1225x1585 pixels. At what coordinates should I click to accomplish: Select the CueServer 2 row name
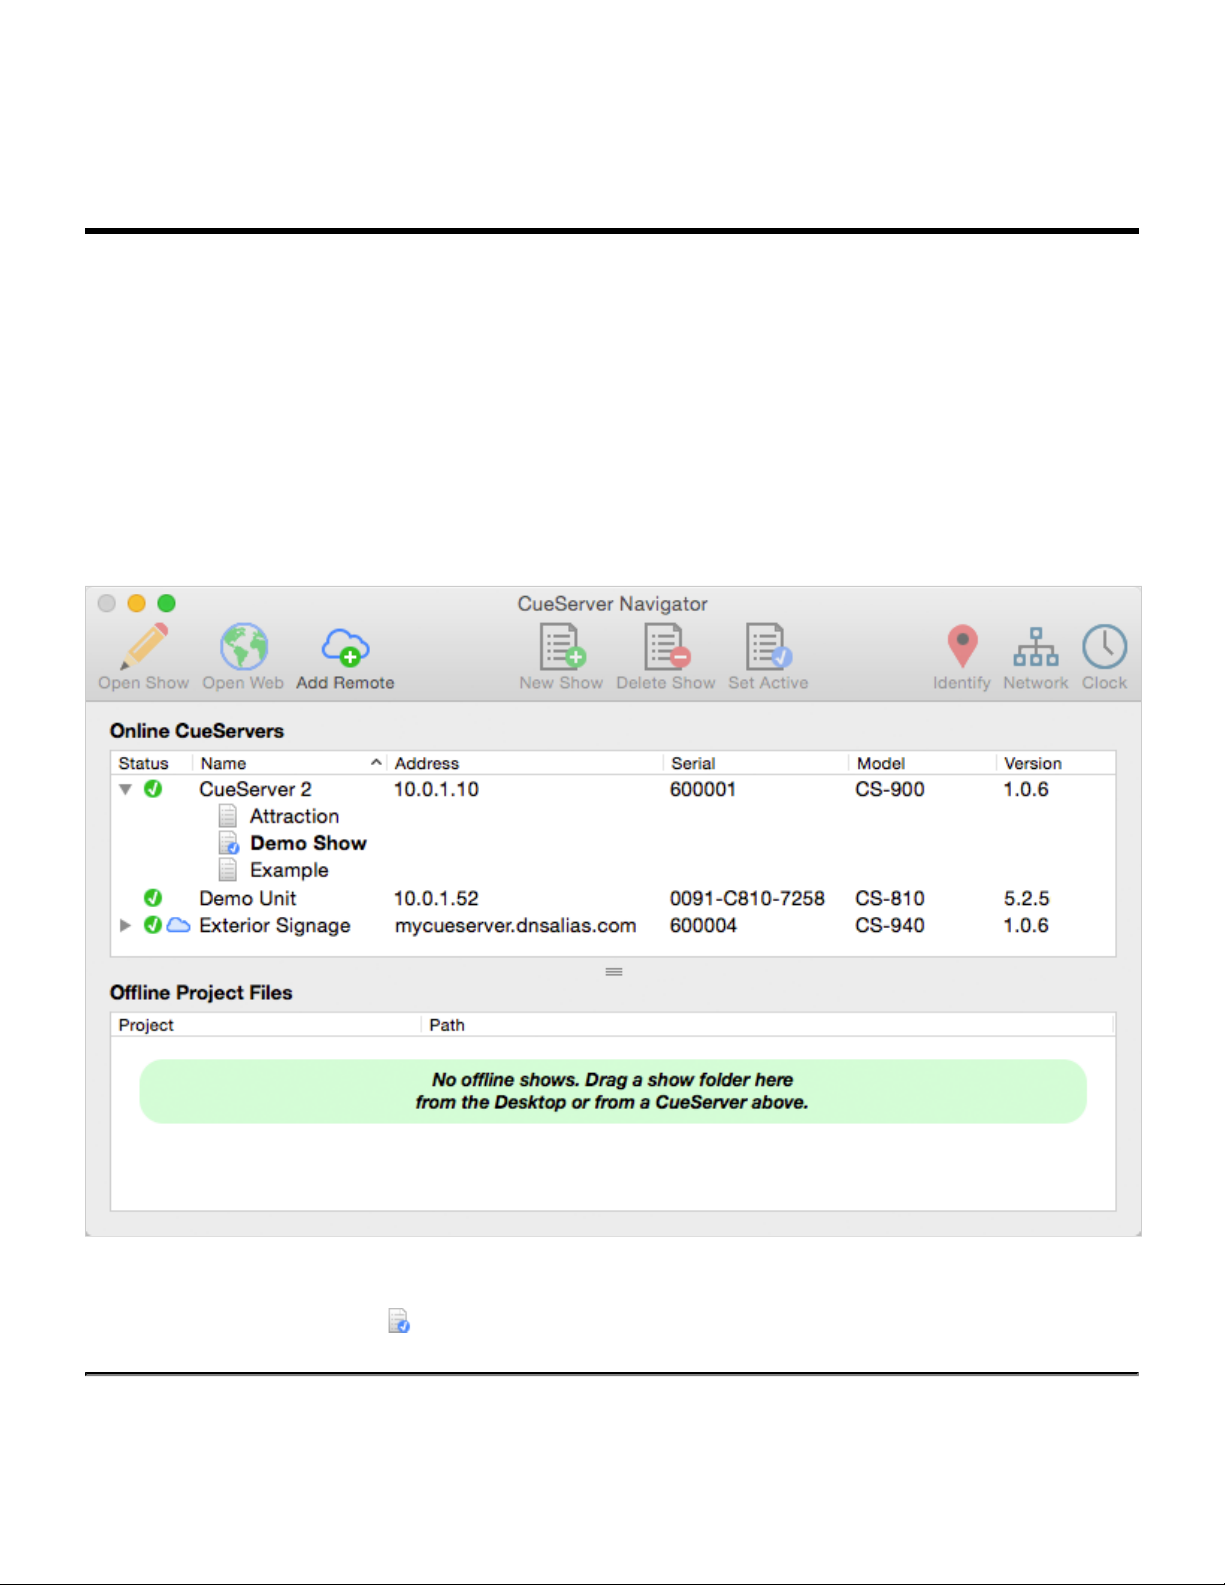point(255,789)
